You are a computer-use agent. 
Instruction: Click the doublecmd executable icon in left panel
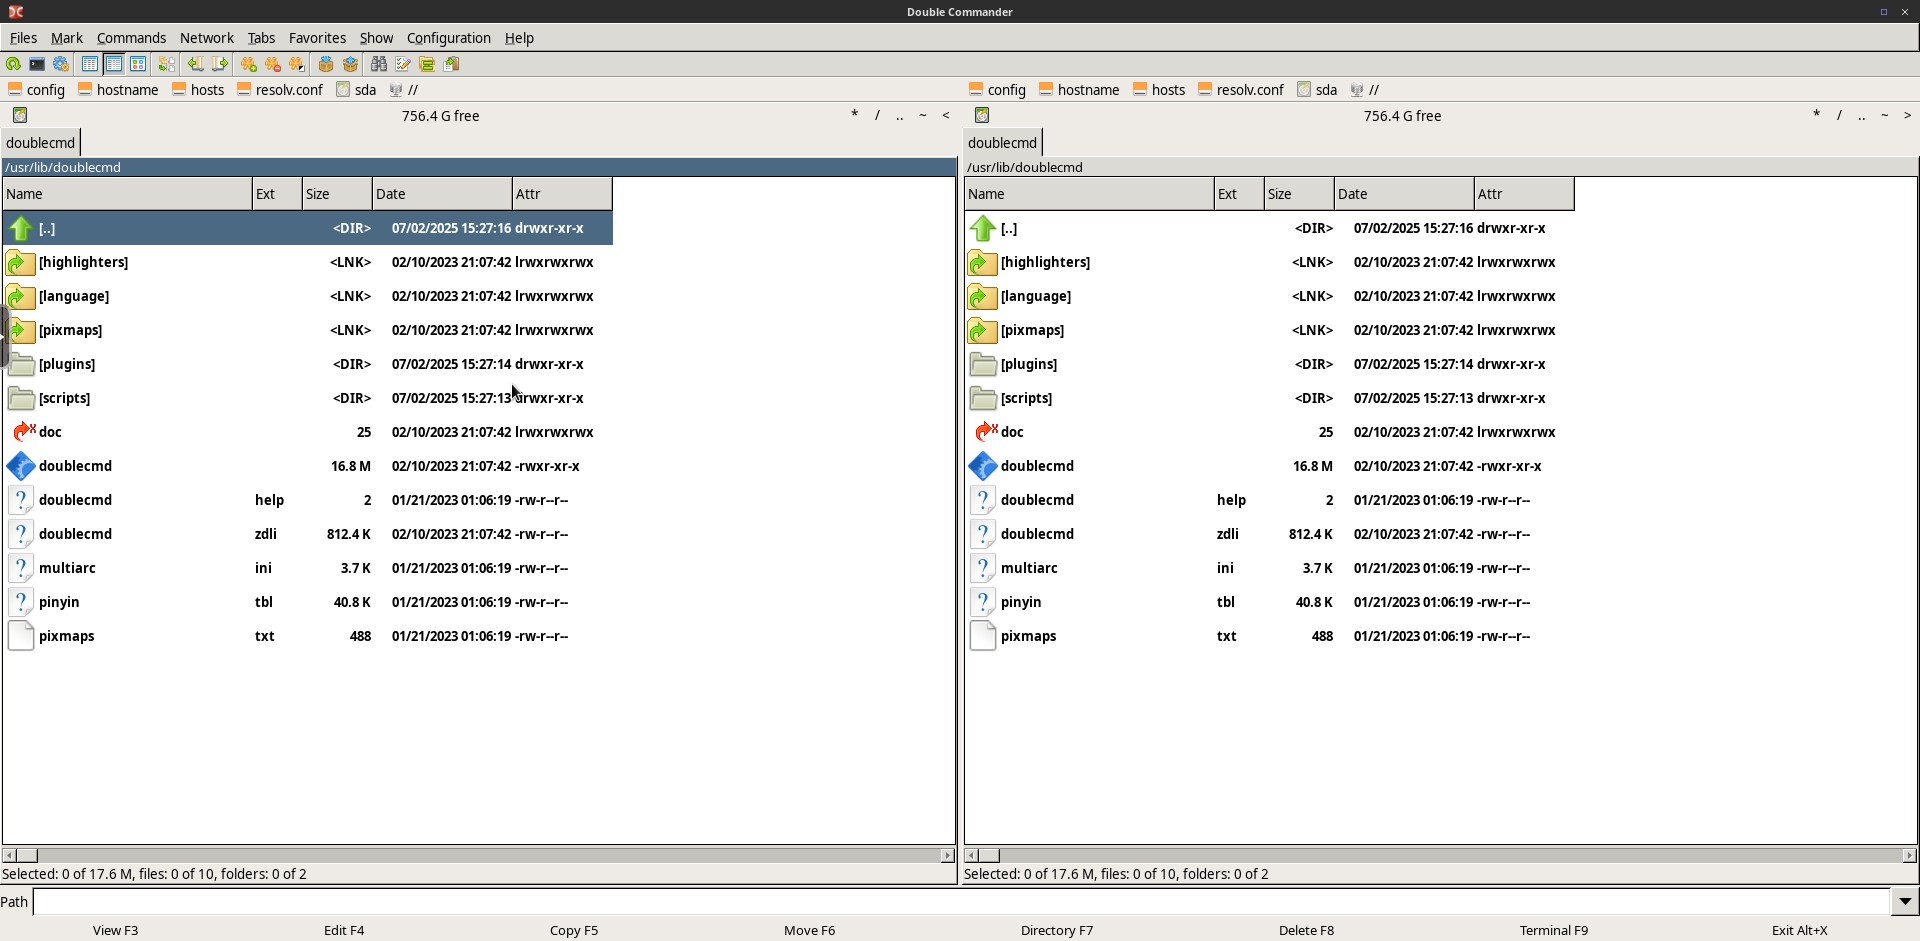[x=21, y=466]
